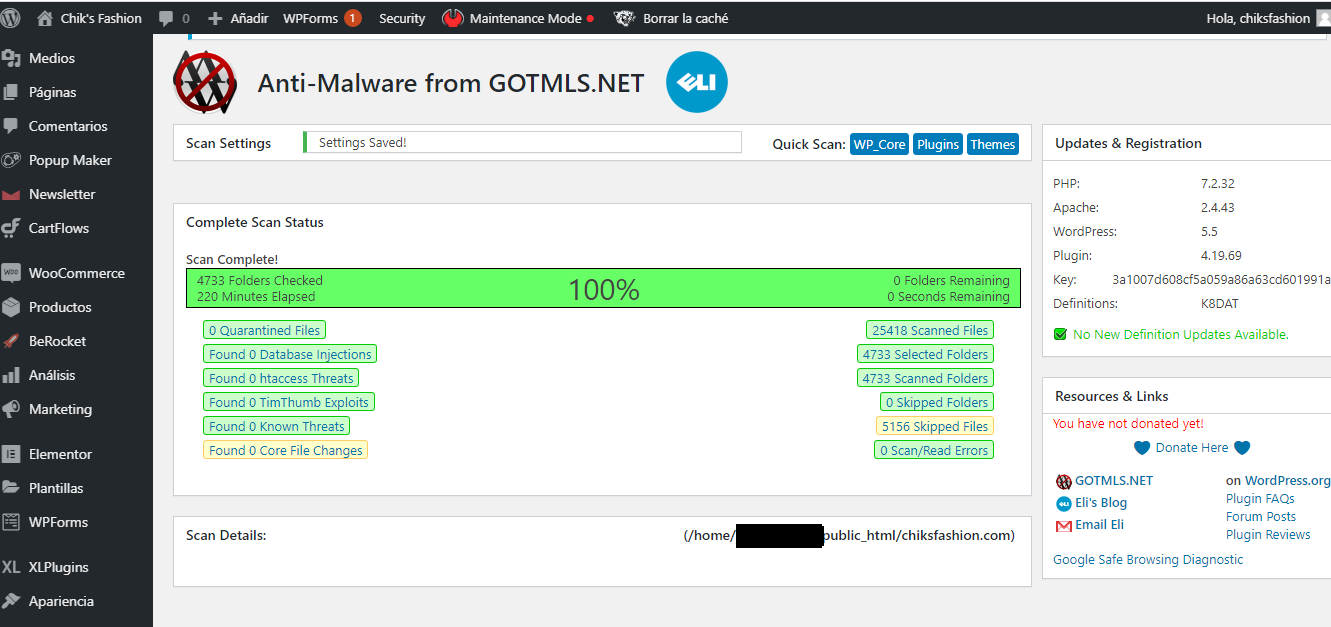Open Security menu in admin bar
The image size is (1331, 627).
pos(402,18)
